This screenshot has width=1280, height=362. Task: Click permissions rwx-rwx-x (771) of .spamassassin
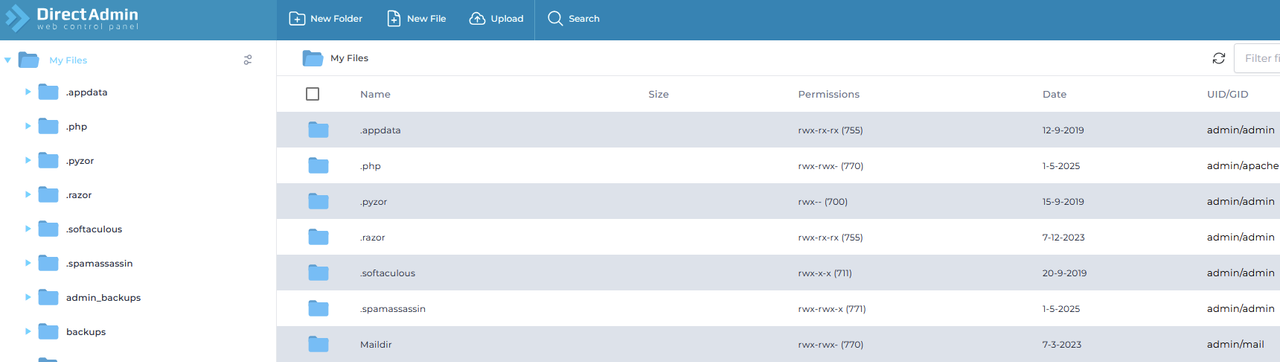click(832, 309)
